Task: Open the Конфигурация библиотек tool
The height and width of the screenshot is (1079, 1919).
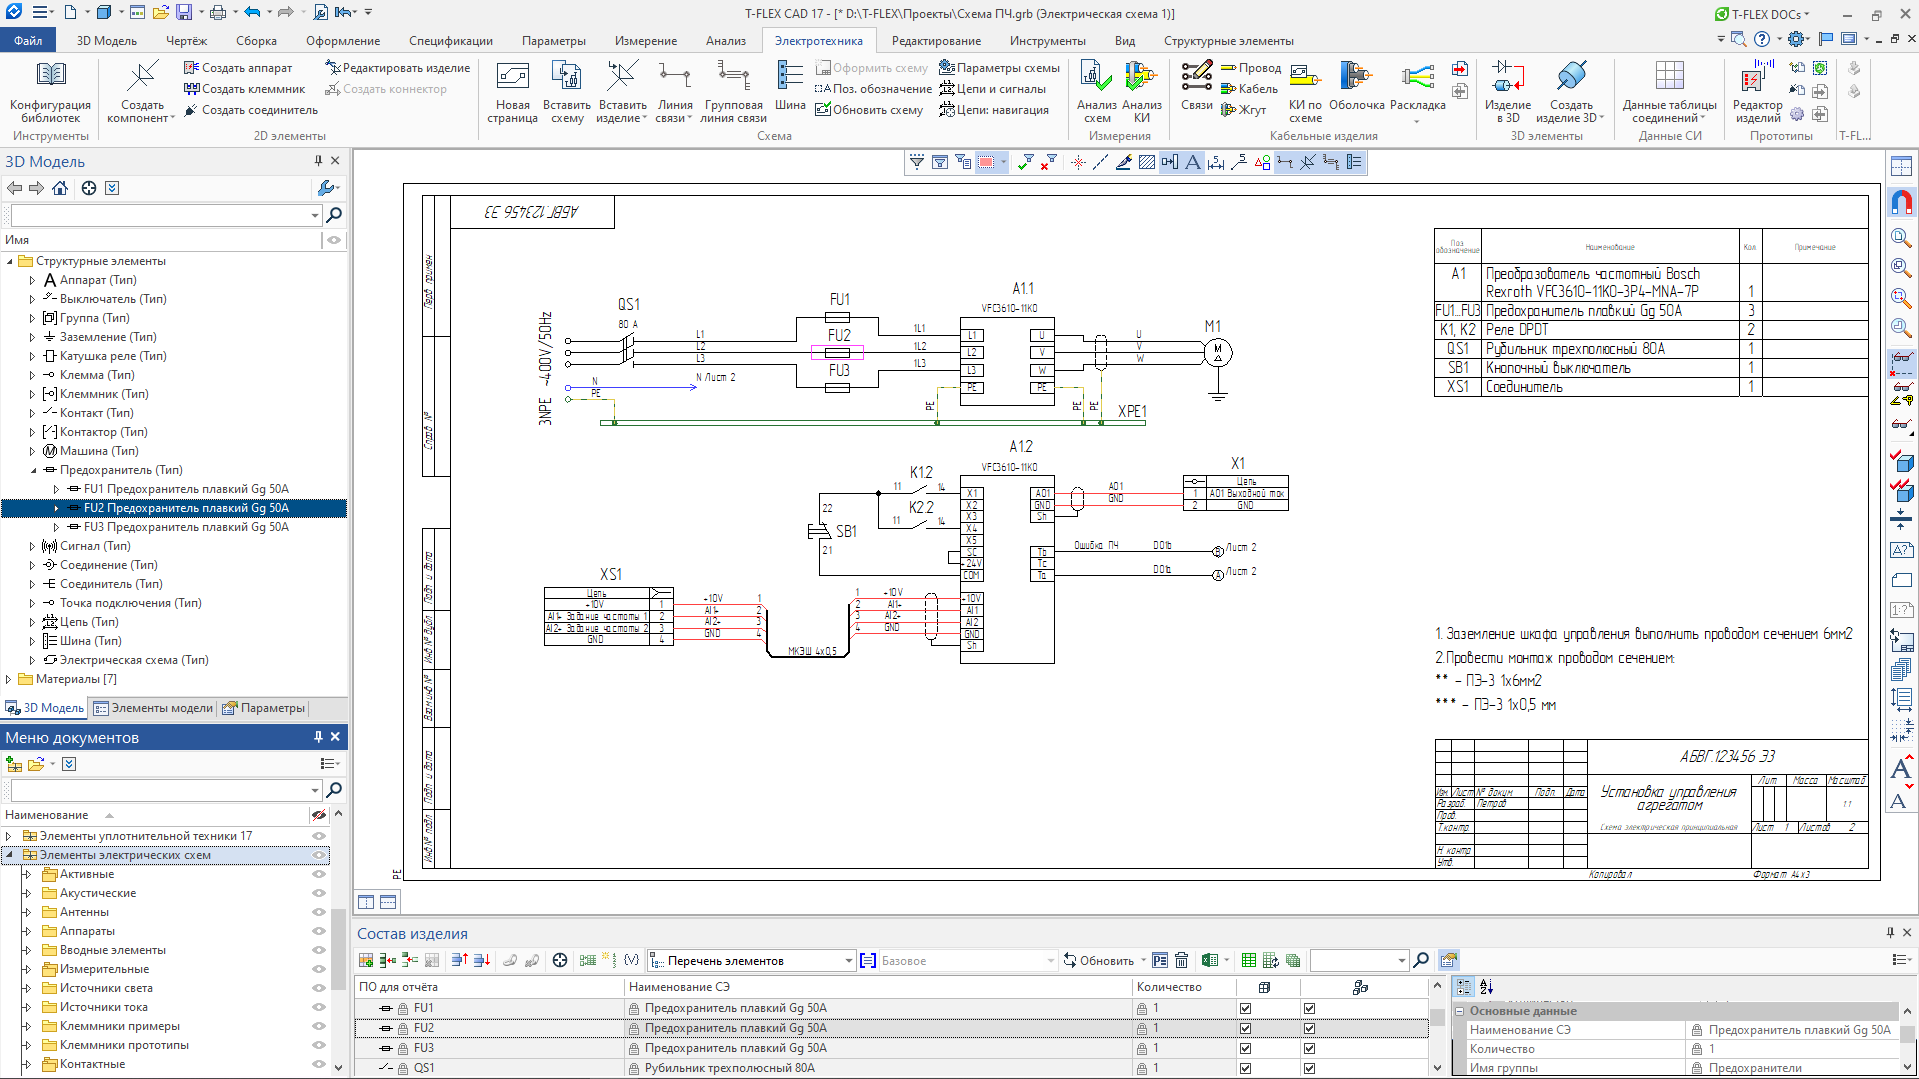Action: pyautogui.click(x=50, y=90)
